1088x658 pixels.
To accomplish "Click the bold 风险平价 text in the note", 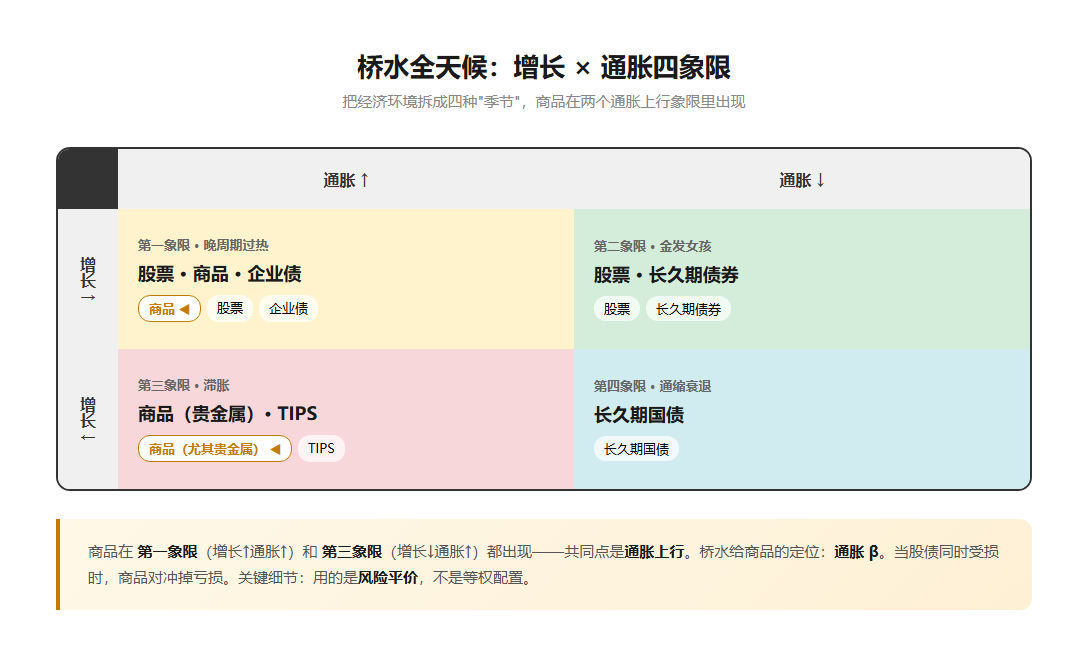I will coord(388,578).
